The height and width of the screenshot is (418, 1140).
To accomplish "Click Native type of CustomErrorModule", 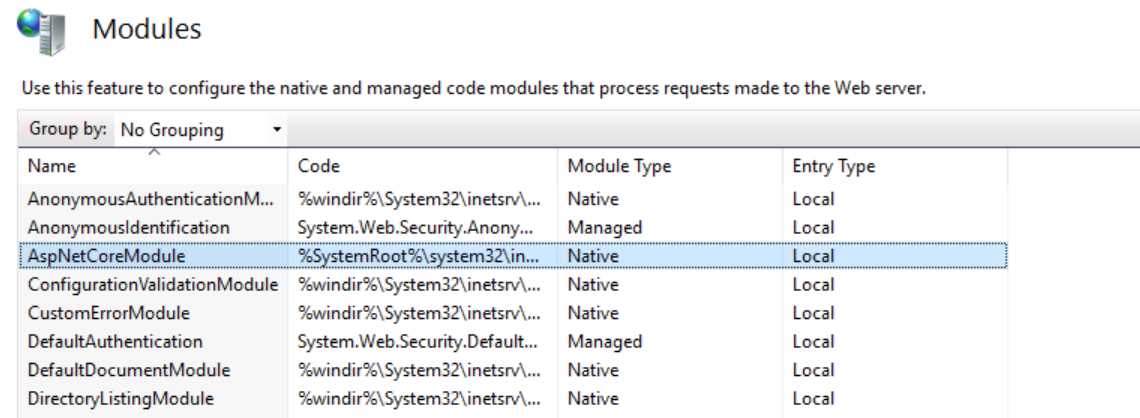I will [593, 313].
